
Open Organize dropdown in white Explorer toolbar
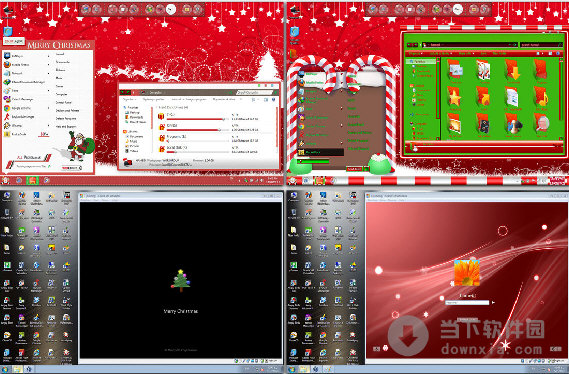click(129, 99)
